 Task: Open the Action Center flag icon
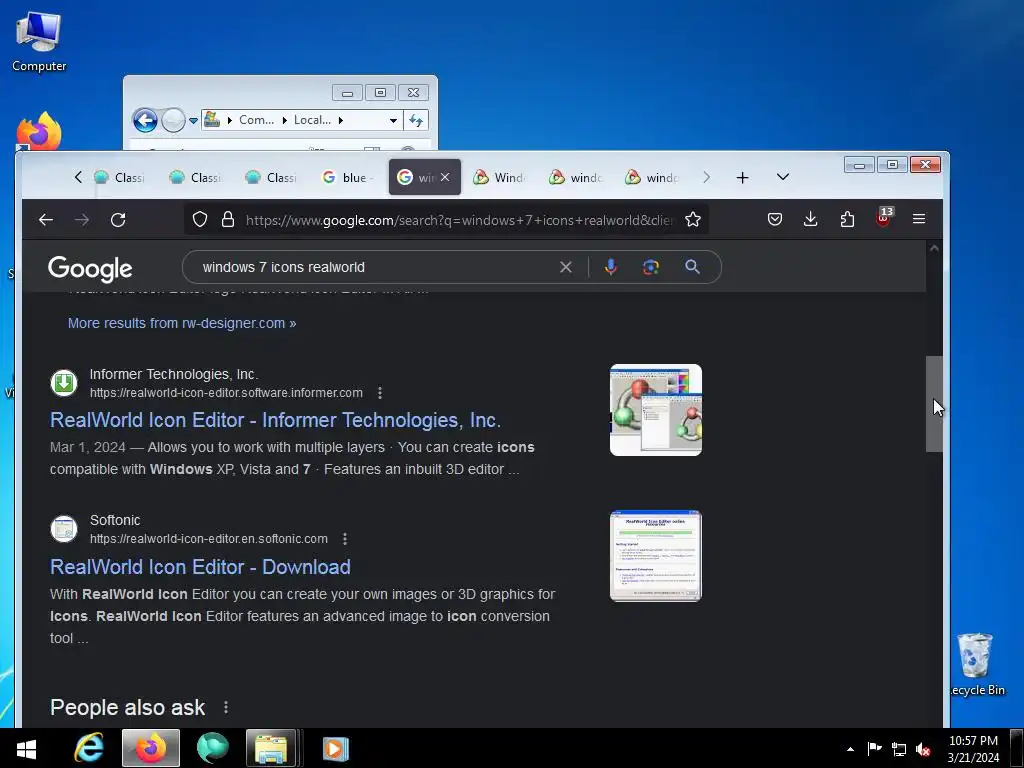click(874, 749)
